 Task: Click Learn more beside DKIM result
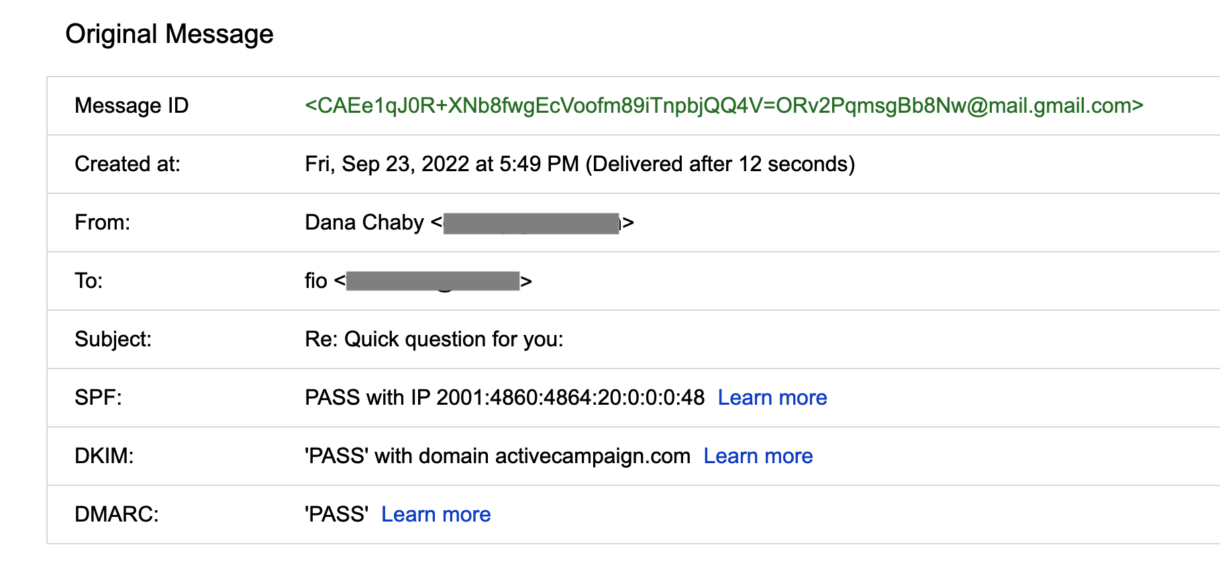758,455
